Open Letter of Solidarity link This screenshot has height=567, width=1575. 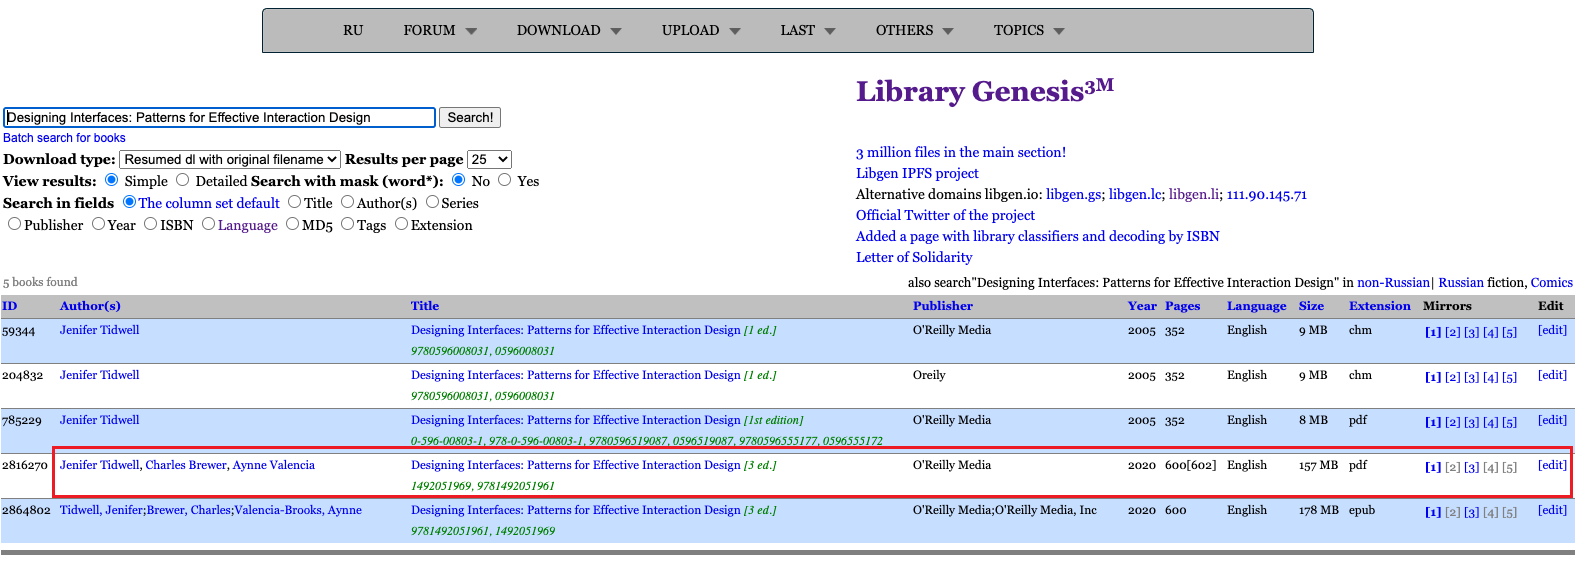click(x=914, y=257)
